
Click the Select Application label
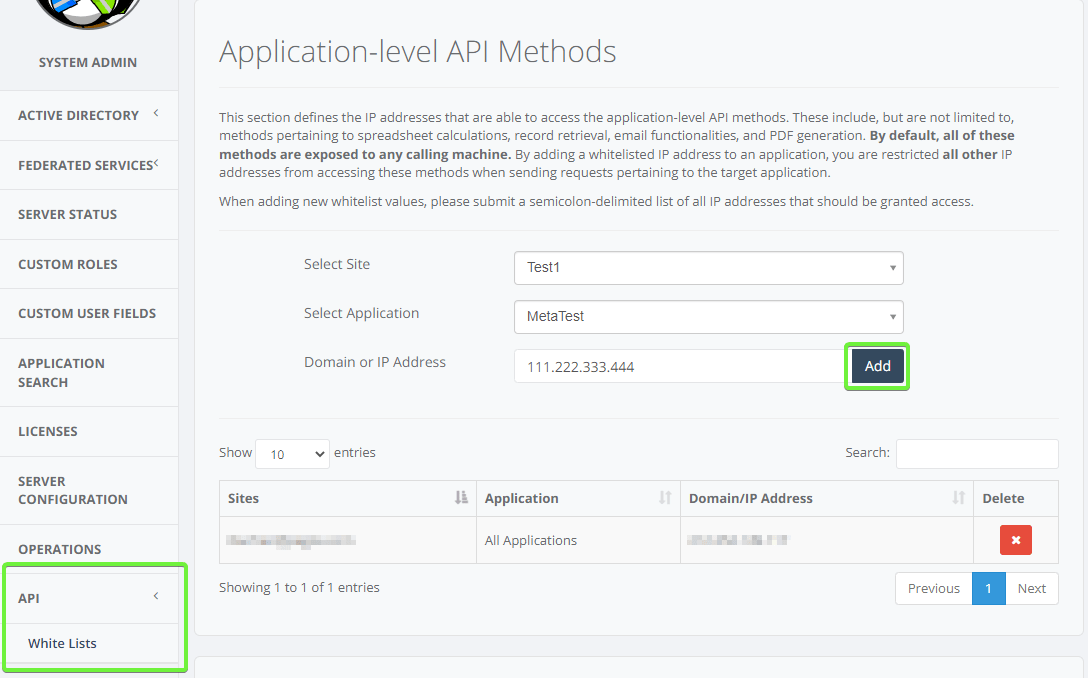point(362,313)
